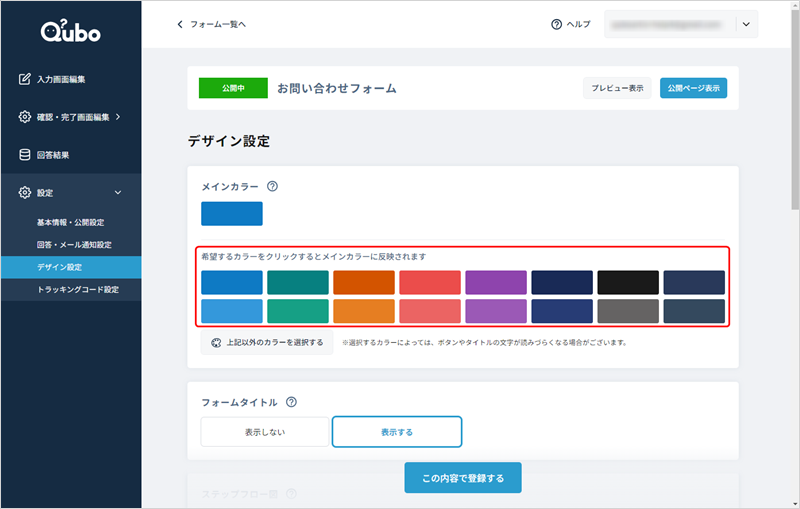This screenshot has width=800, height=509.
Task: Click the gear icon beside 確認・完了画面編集
Action: click(x=25, y=117)
